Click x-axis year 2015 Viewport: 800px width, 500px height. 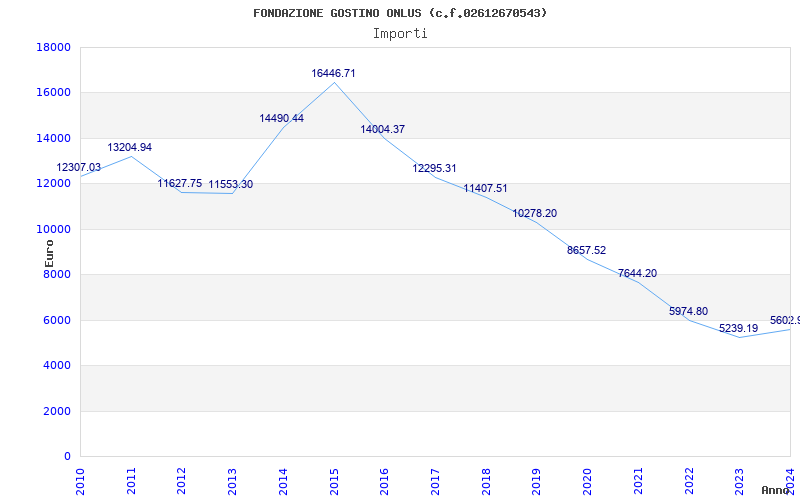pos(334,481)
